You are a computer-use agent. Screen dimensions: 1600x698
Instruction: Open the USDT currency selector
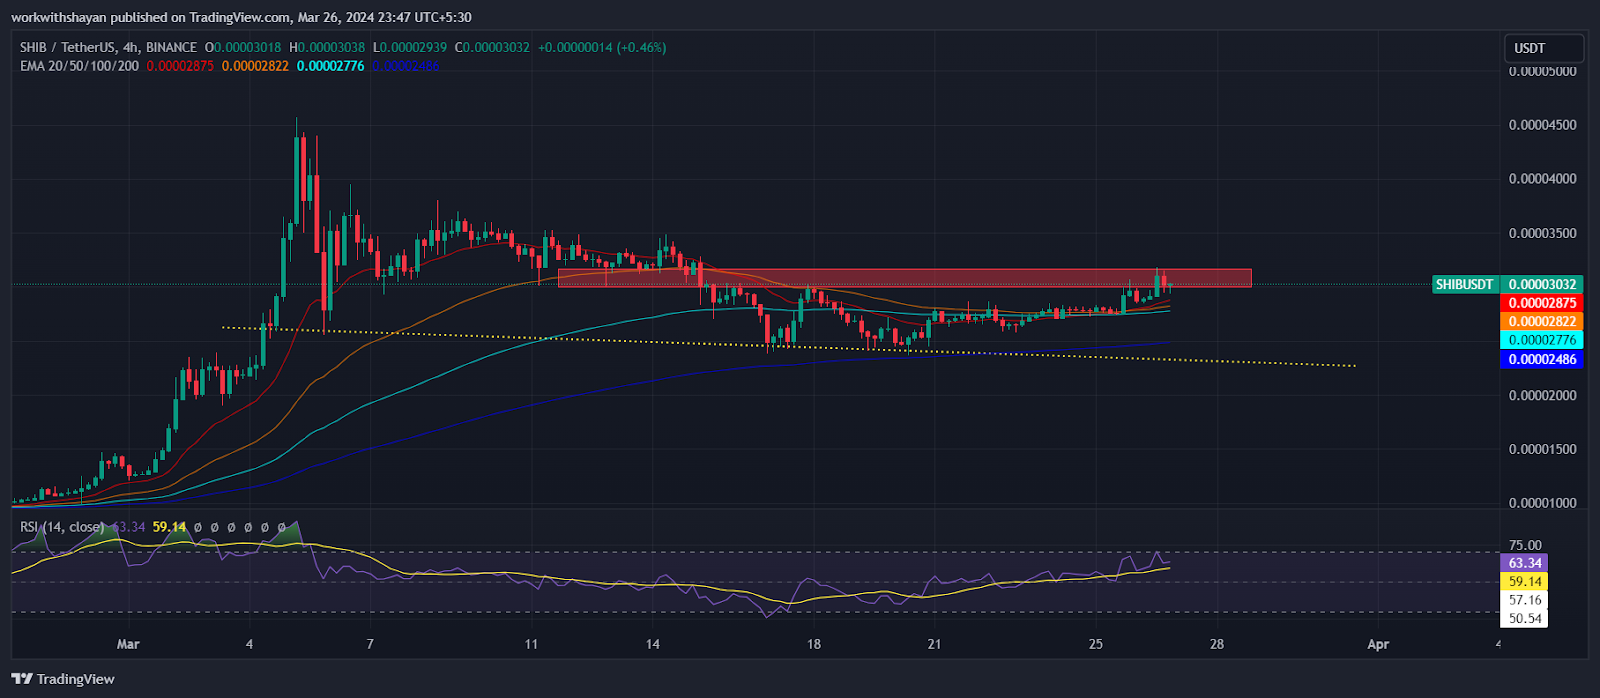pos(1543,48)
